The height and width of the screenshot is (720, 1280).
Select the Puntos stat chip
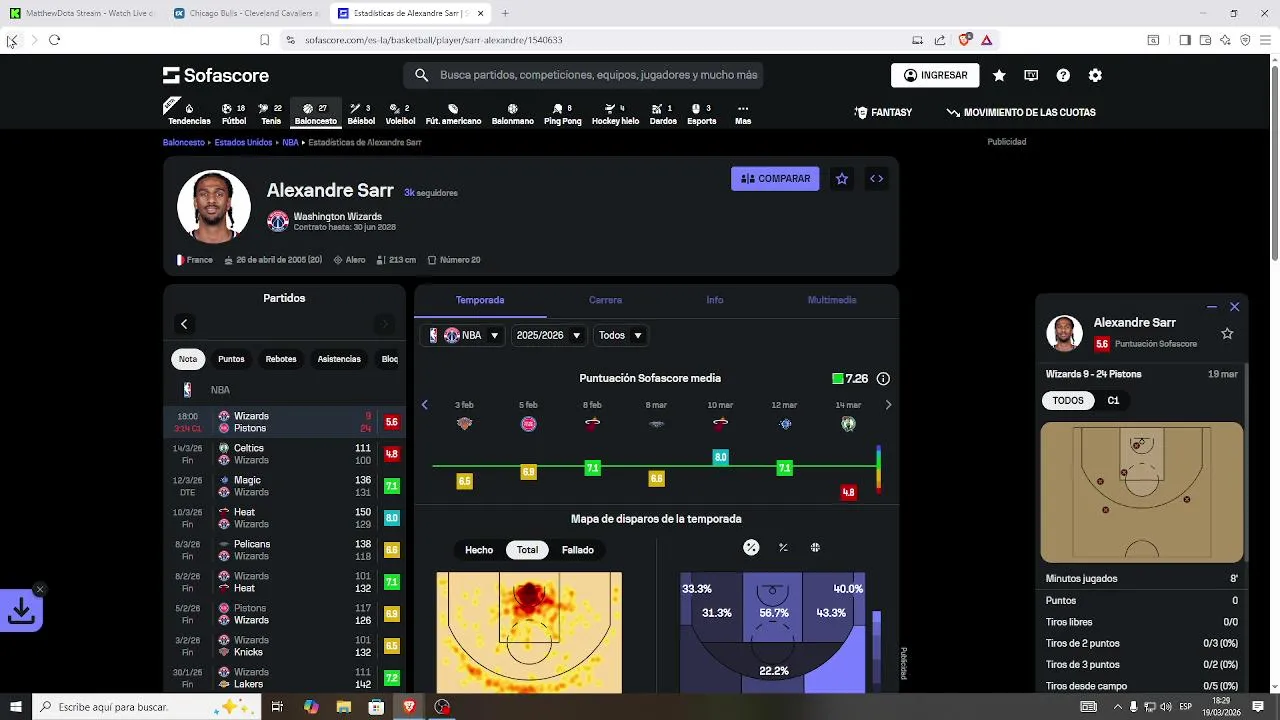[231, 359]
